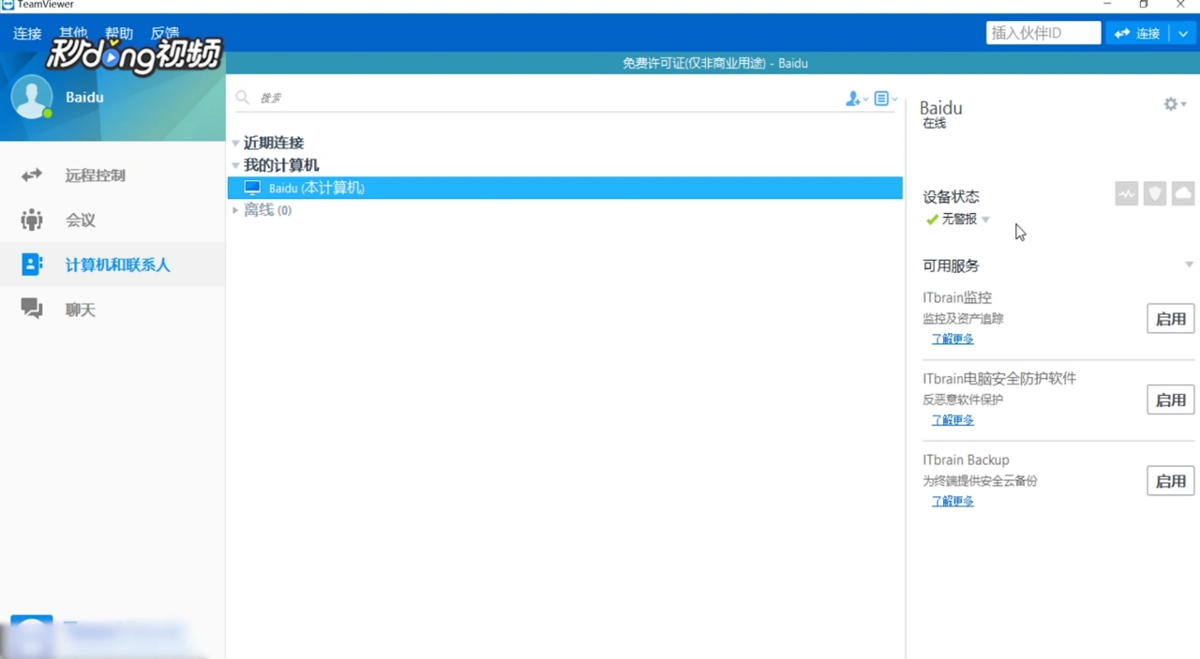
Task: Click the 在线 status text under Baidu
Action: tap(934, 124)
